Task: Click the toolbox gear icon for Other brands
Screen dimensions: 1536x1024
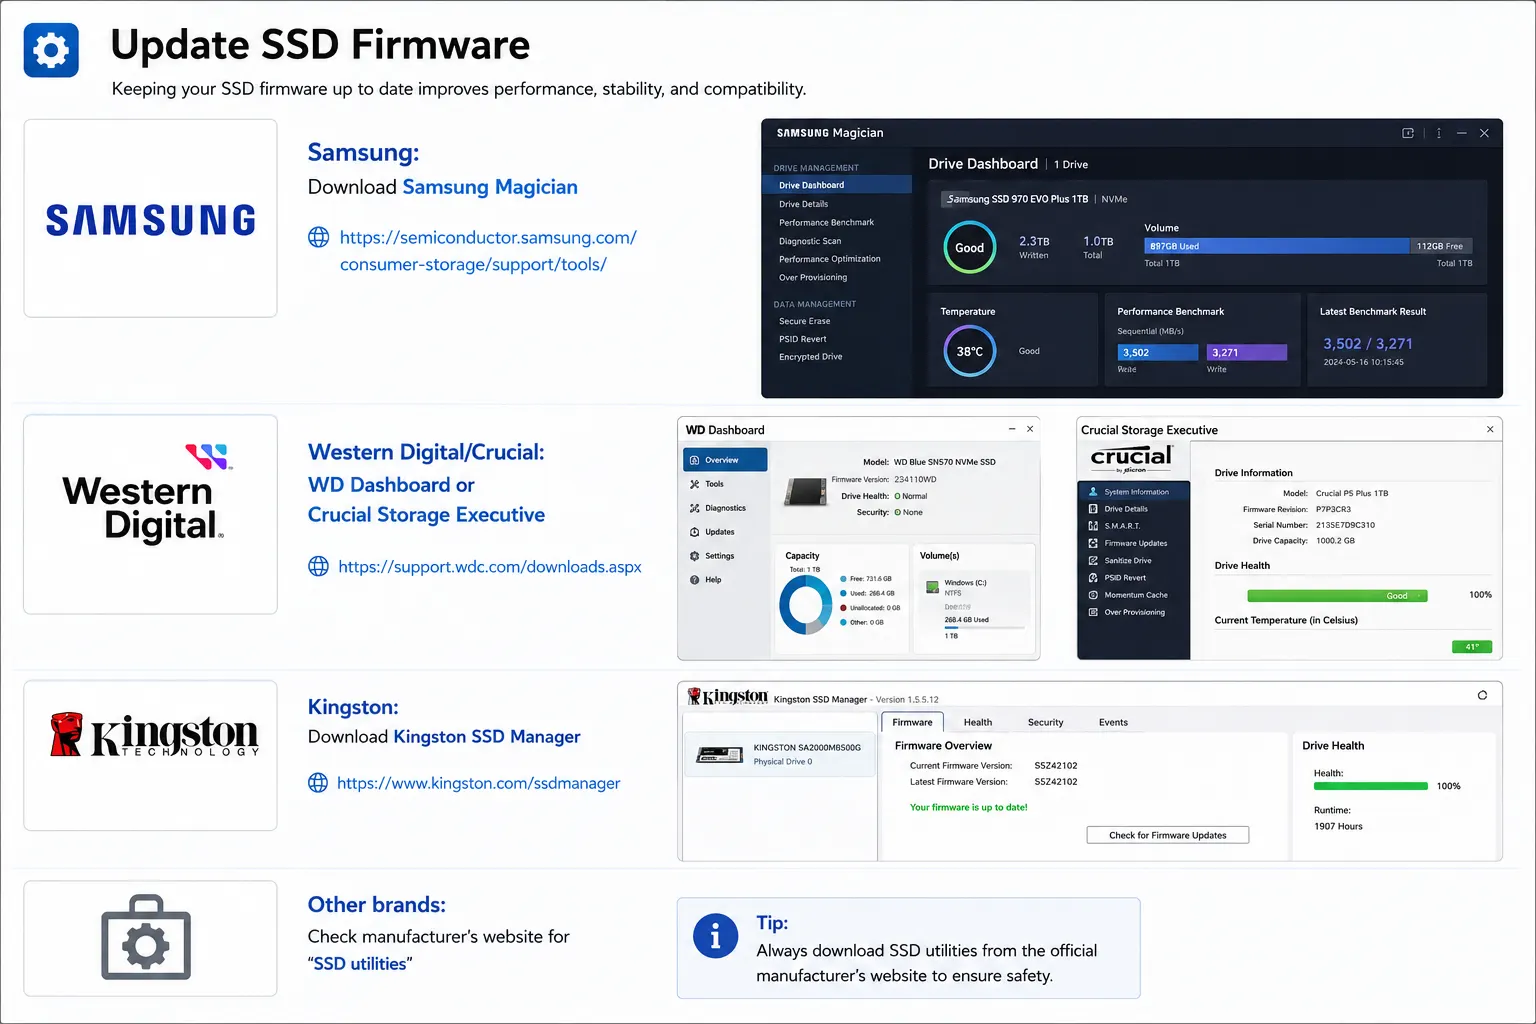Action: coord(146,938)
